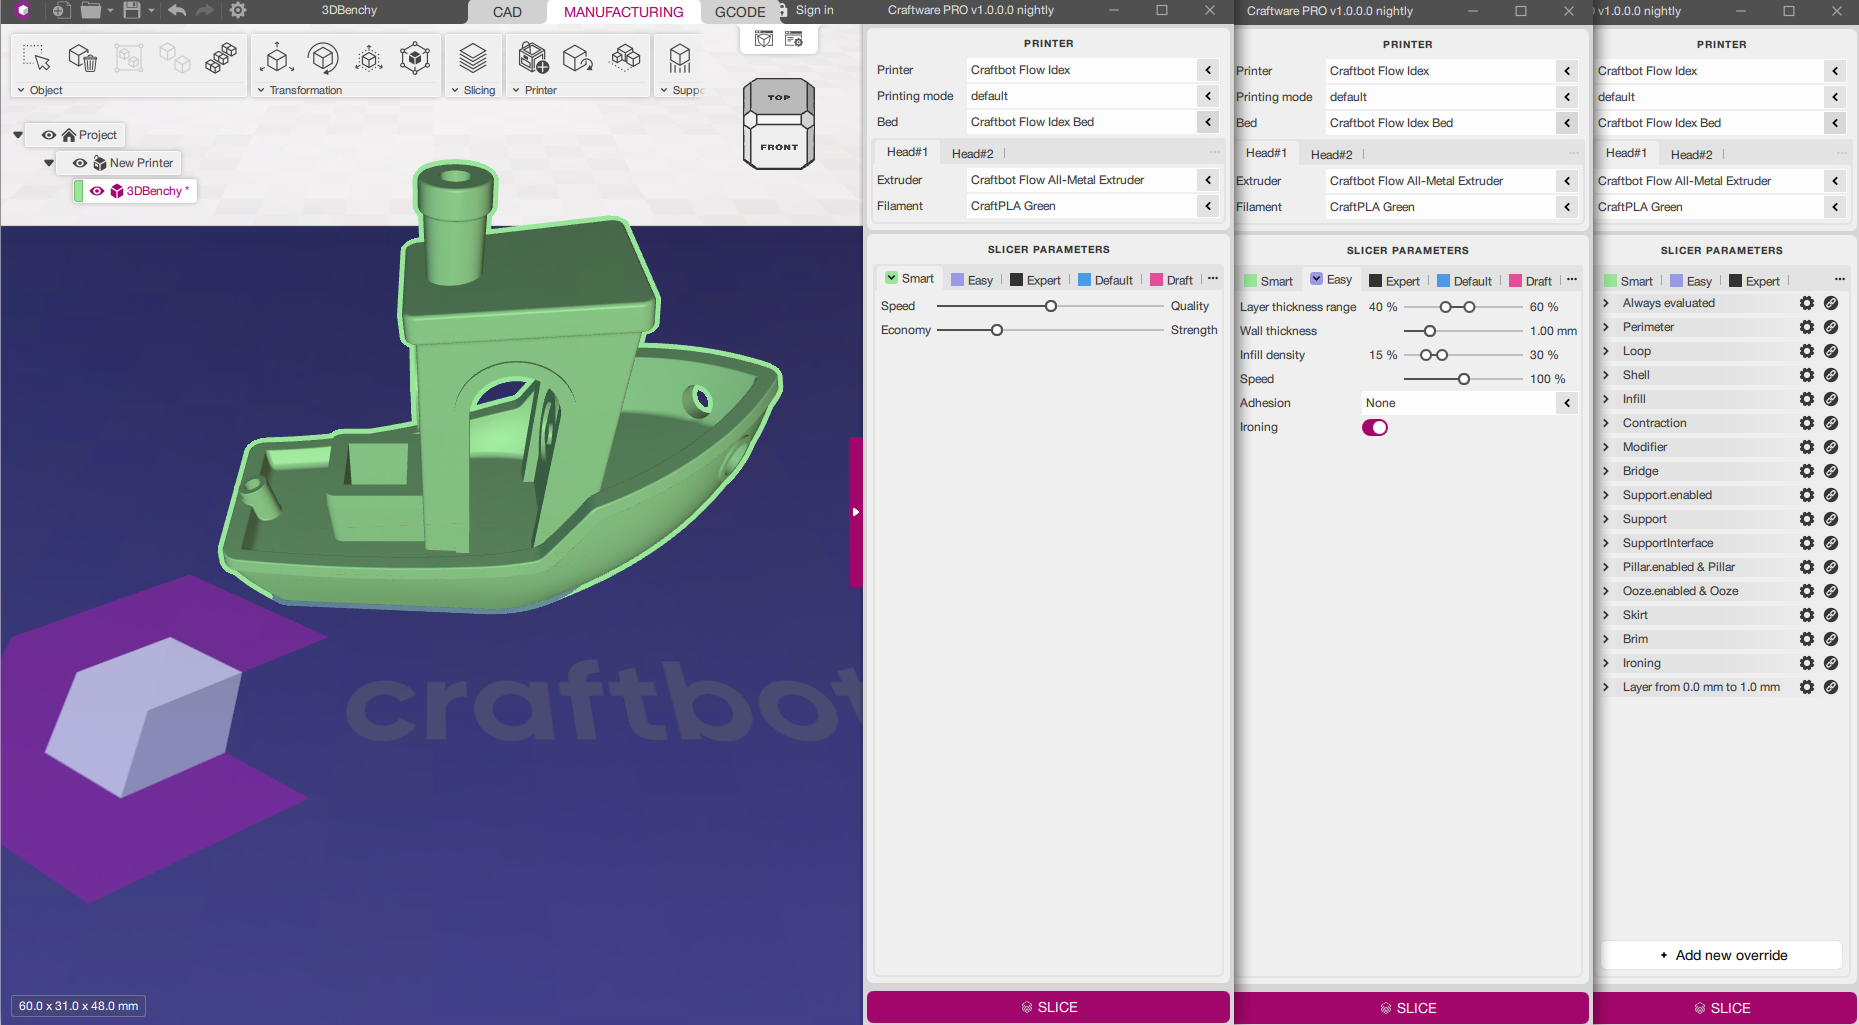Collapse the Project tree node
This screenshot has width=1859, height=1025.
(x=18, y=135)
